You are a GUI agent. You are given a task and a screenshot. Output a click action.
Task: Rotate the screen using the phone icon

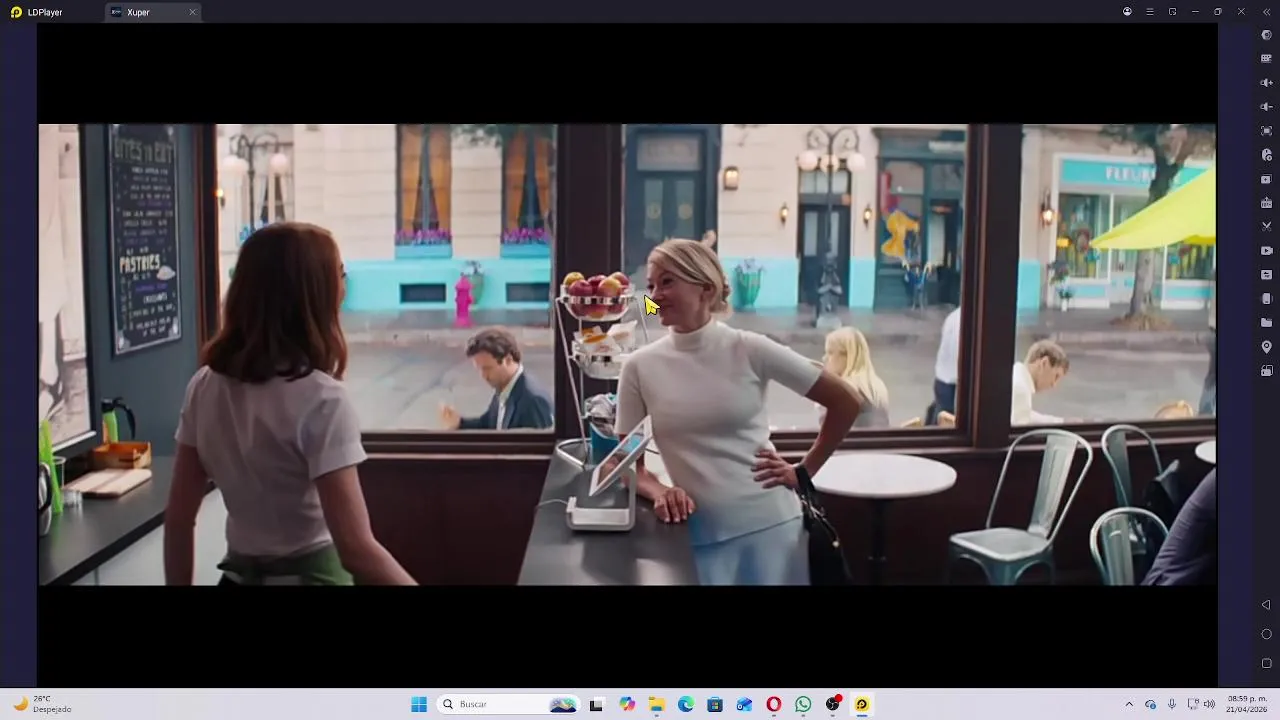point(1266,299)
